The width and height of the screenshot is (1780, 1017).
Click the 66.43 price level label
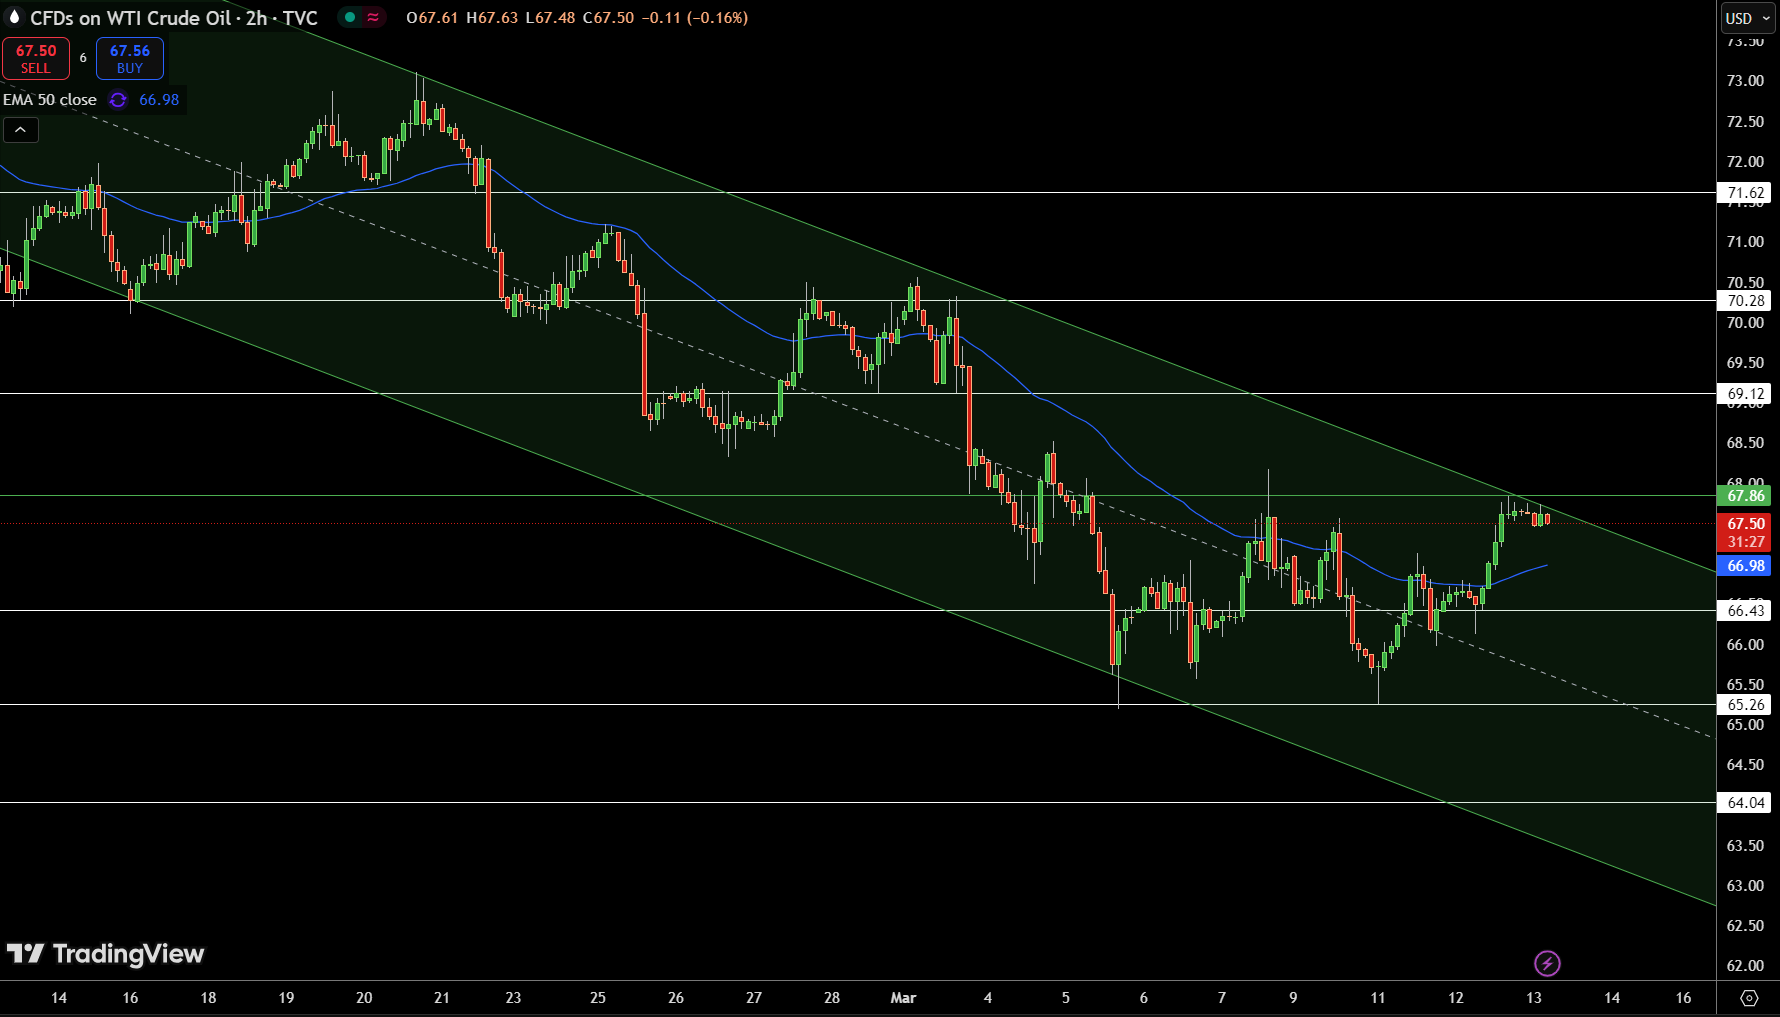point(1745,611)
